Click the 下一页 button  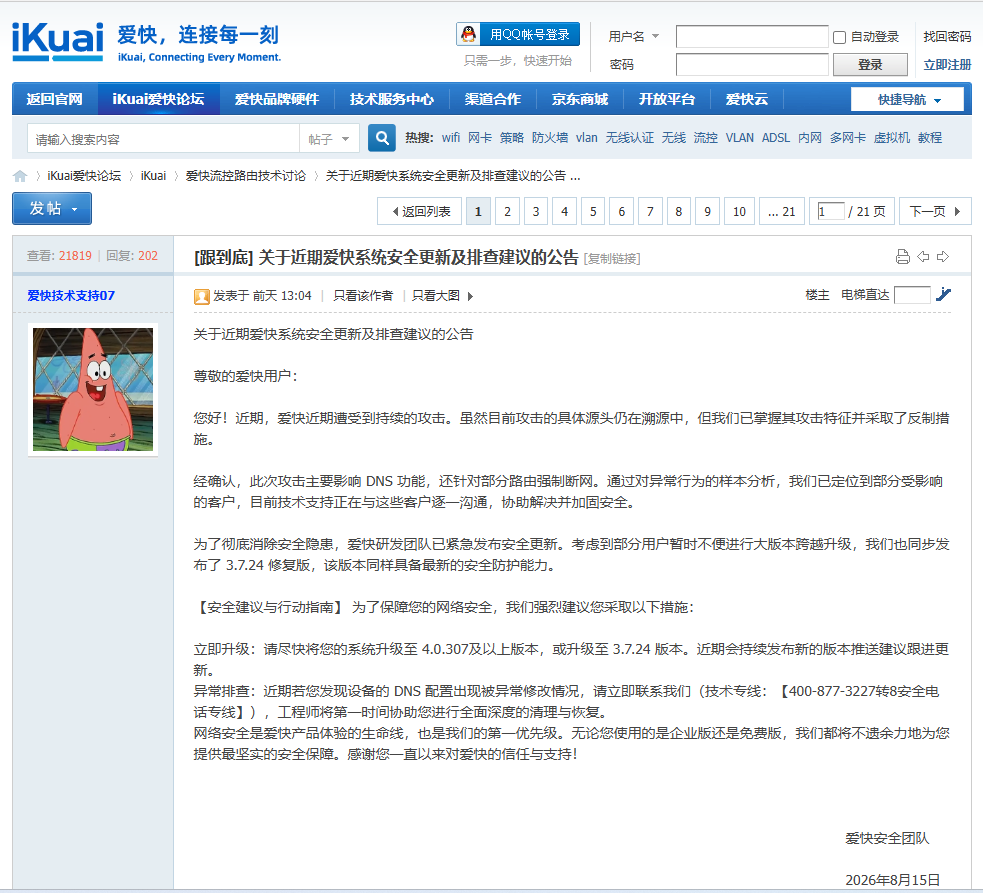(935, 211)
